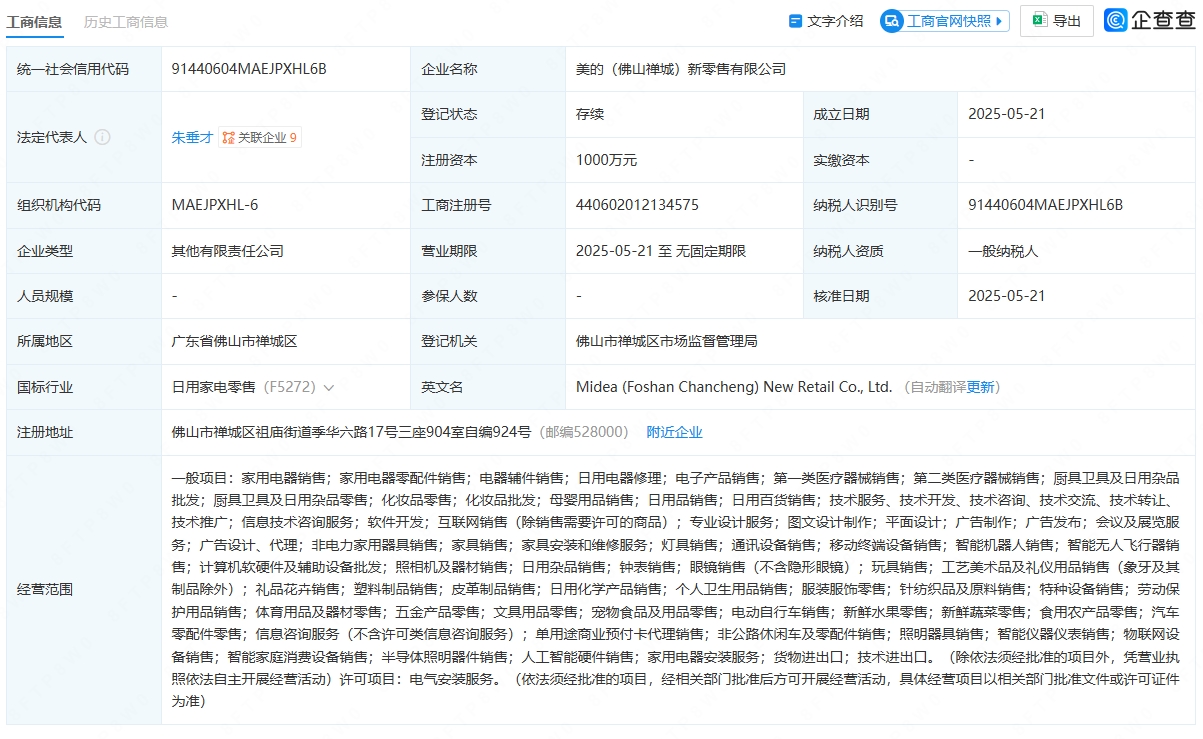Click the 注册资本 field label
The image size is (1203, 739).
coord(449,160)
